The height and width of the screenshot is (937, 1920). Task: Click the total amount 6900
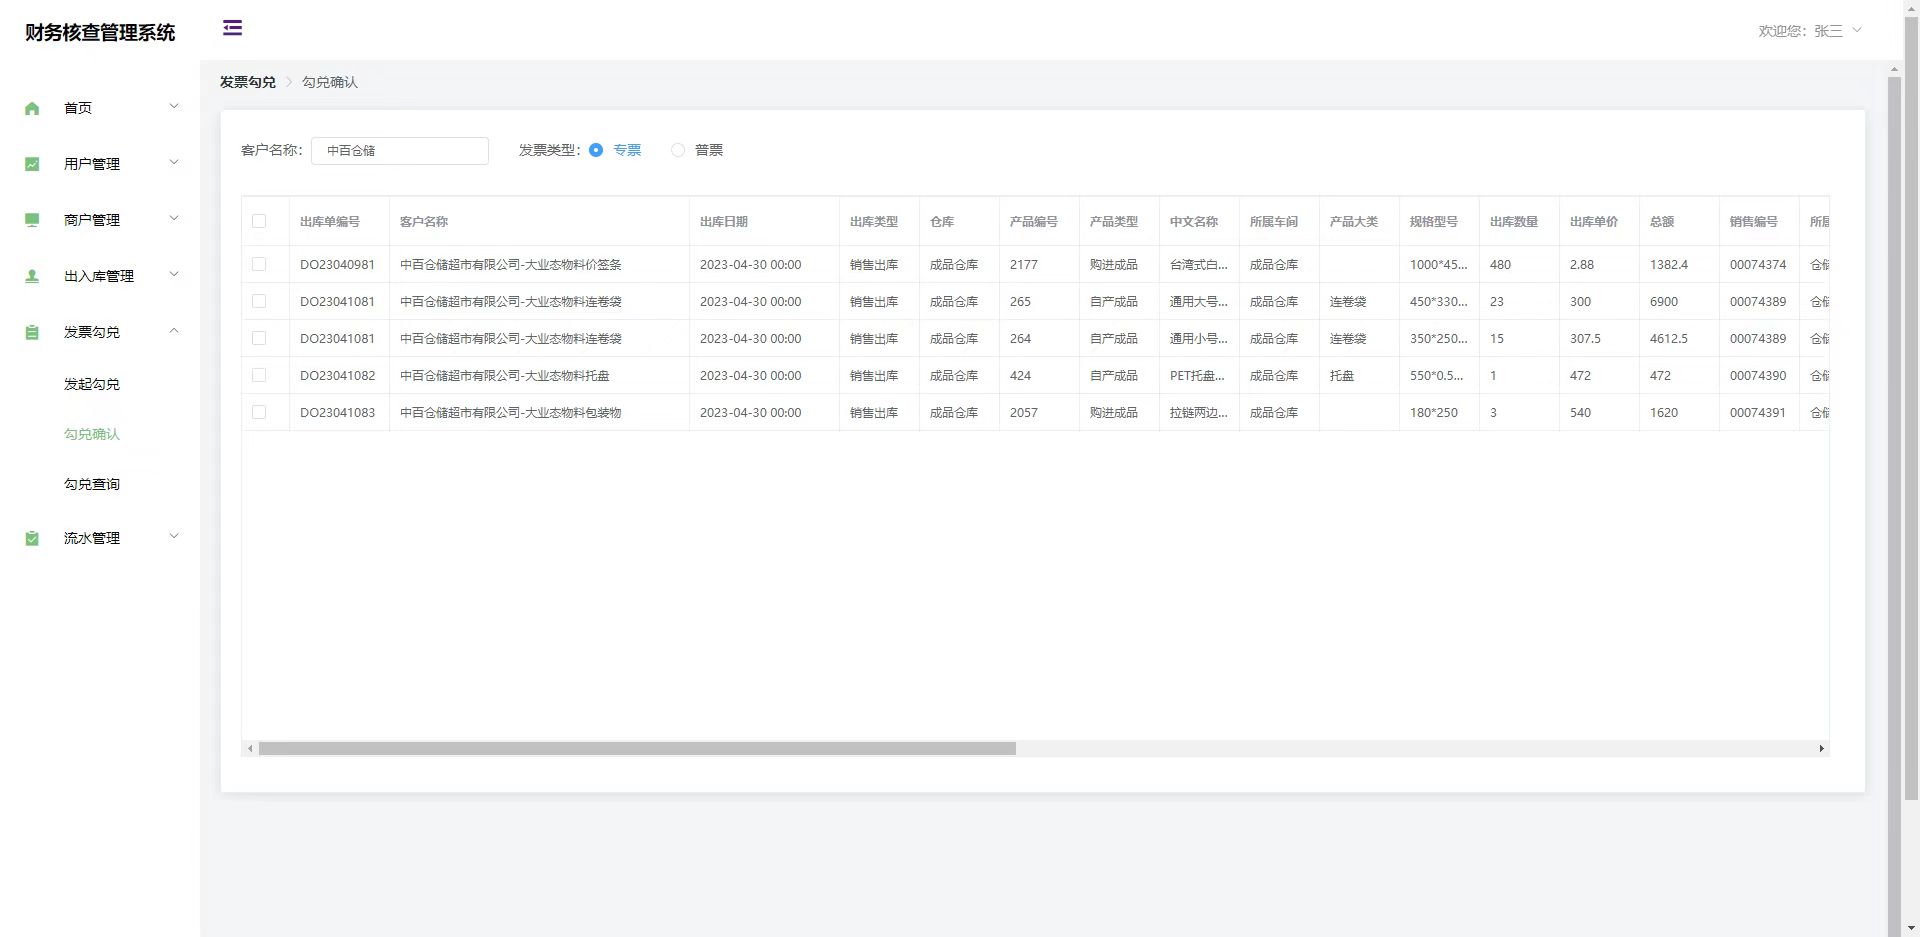click(x=1664, y=301)
